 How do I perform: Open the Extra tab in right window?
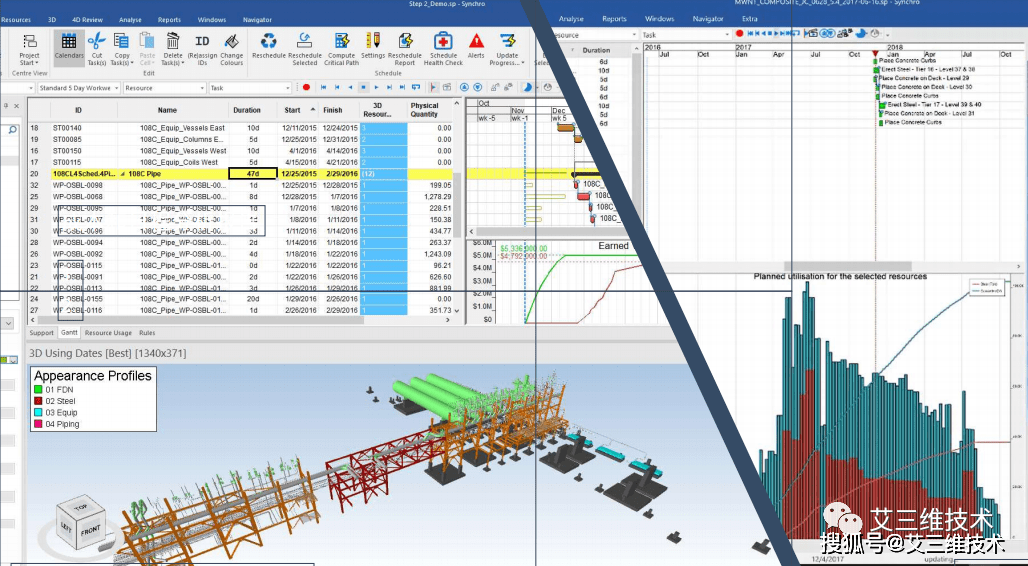click(x=750, y=19)
